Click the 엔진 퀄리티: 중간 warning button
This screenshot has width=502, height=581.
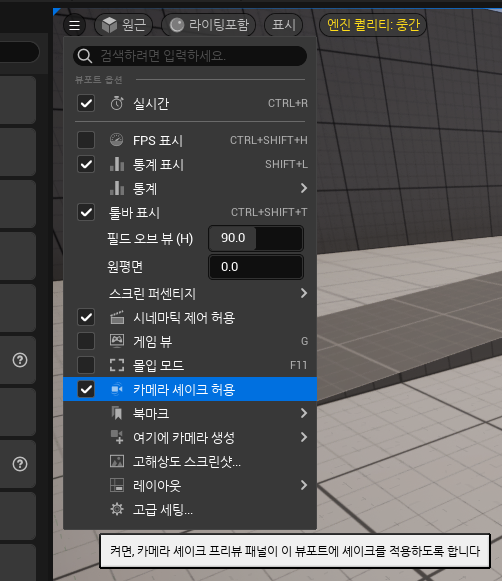373,25
